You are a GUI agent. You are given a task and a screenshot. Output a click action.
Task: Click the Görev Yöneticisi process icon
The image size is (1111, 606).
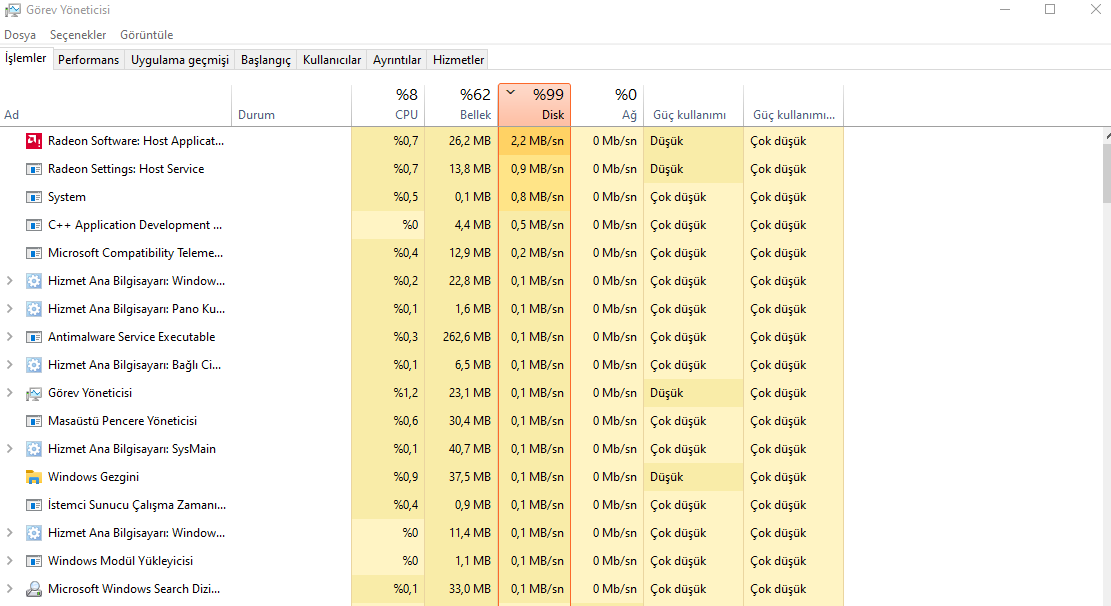coord(34,393)
